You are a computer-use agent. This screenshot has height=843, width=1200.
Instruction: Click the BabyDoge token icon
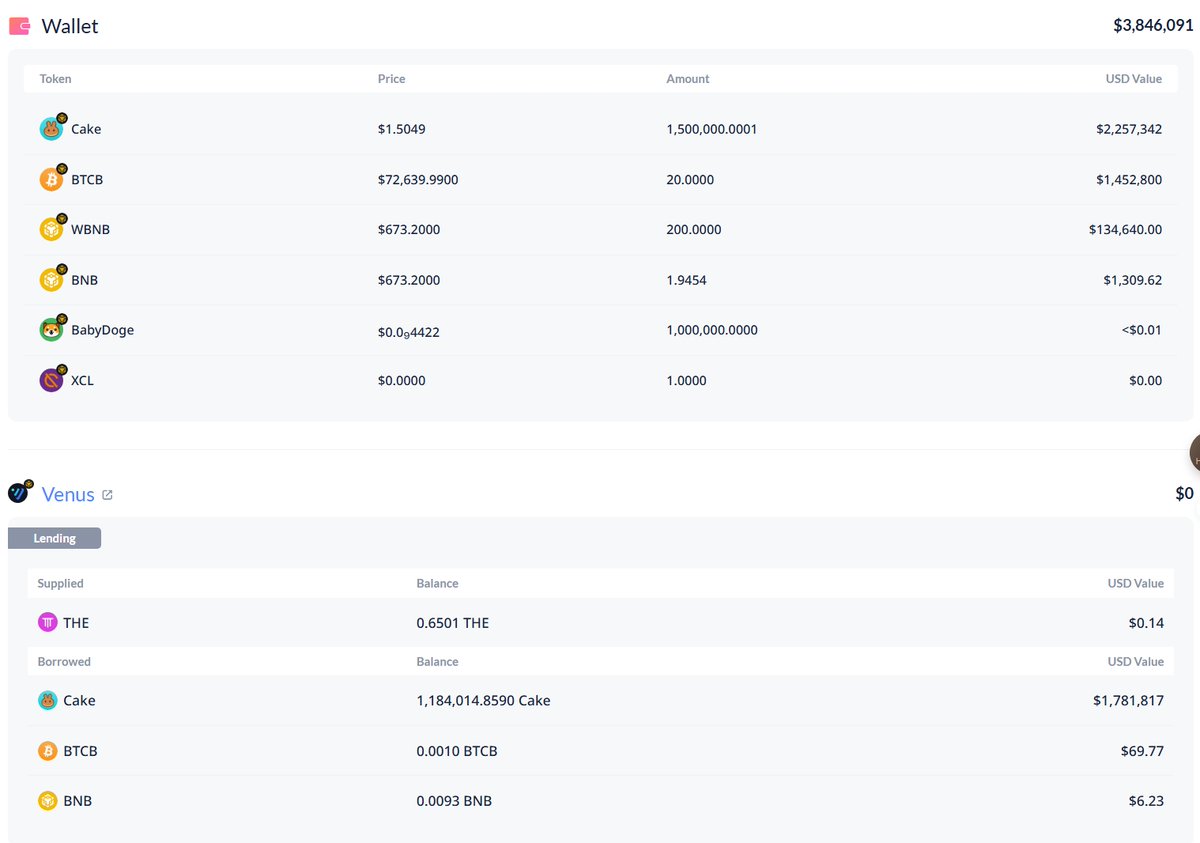(51, 330)
